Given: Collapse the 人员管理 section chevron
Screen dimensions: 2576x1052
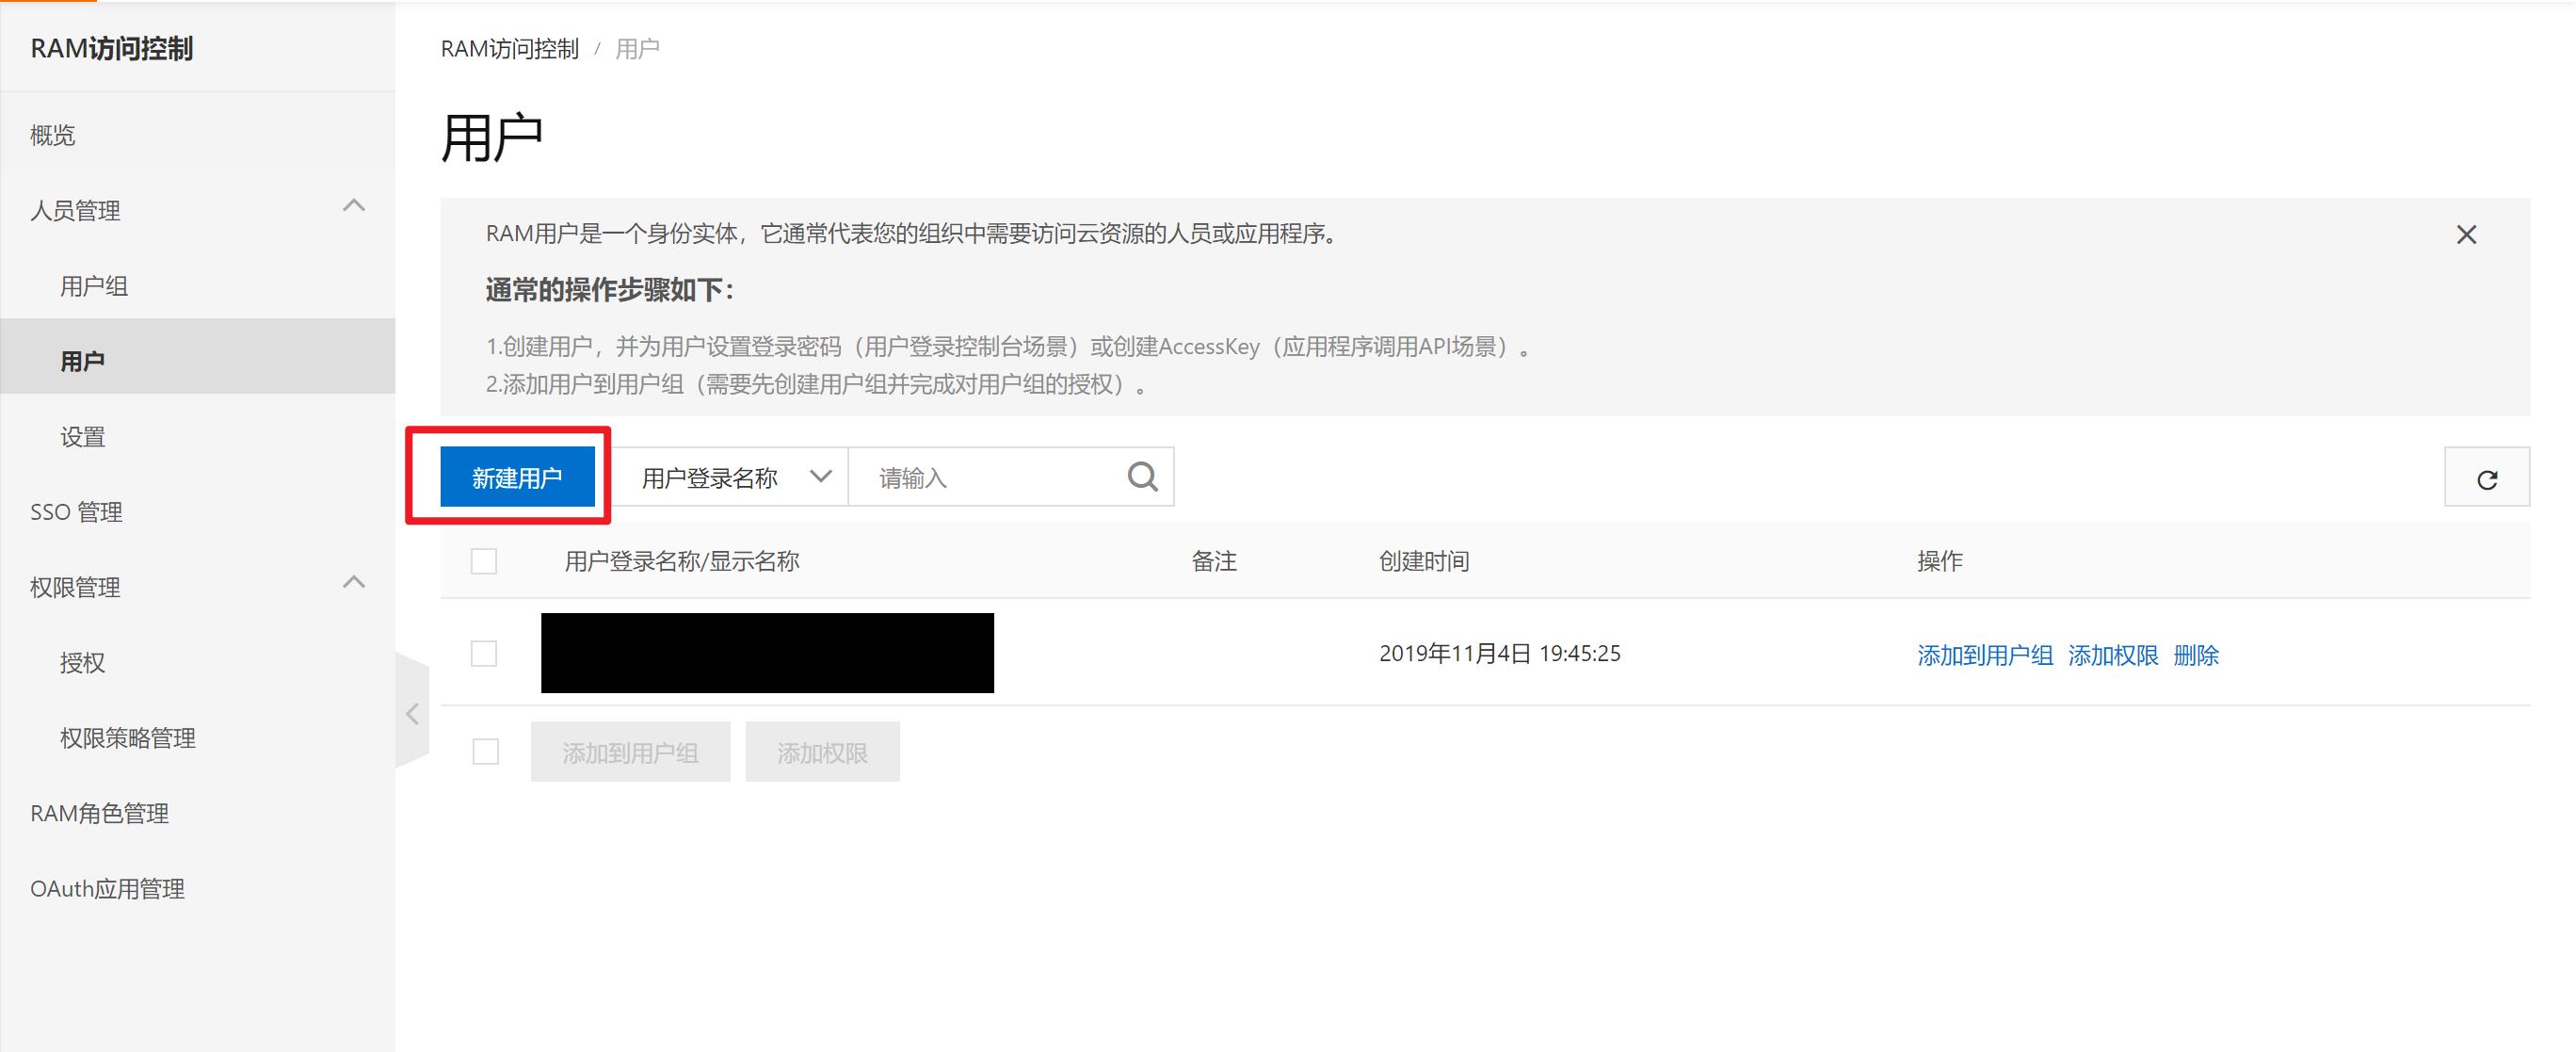Looking at the screenshot, I should [353, 206].
